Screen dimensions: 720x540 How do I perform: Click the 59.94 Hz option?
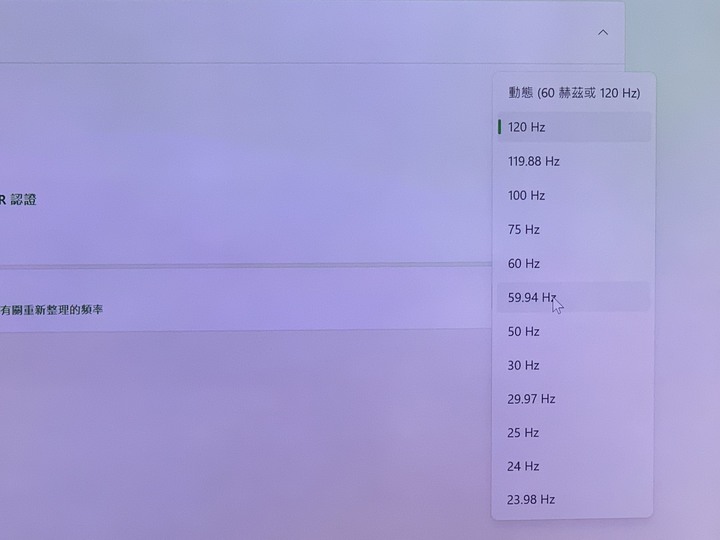pos(574,297)
